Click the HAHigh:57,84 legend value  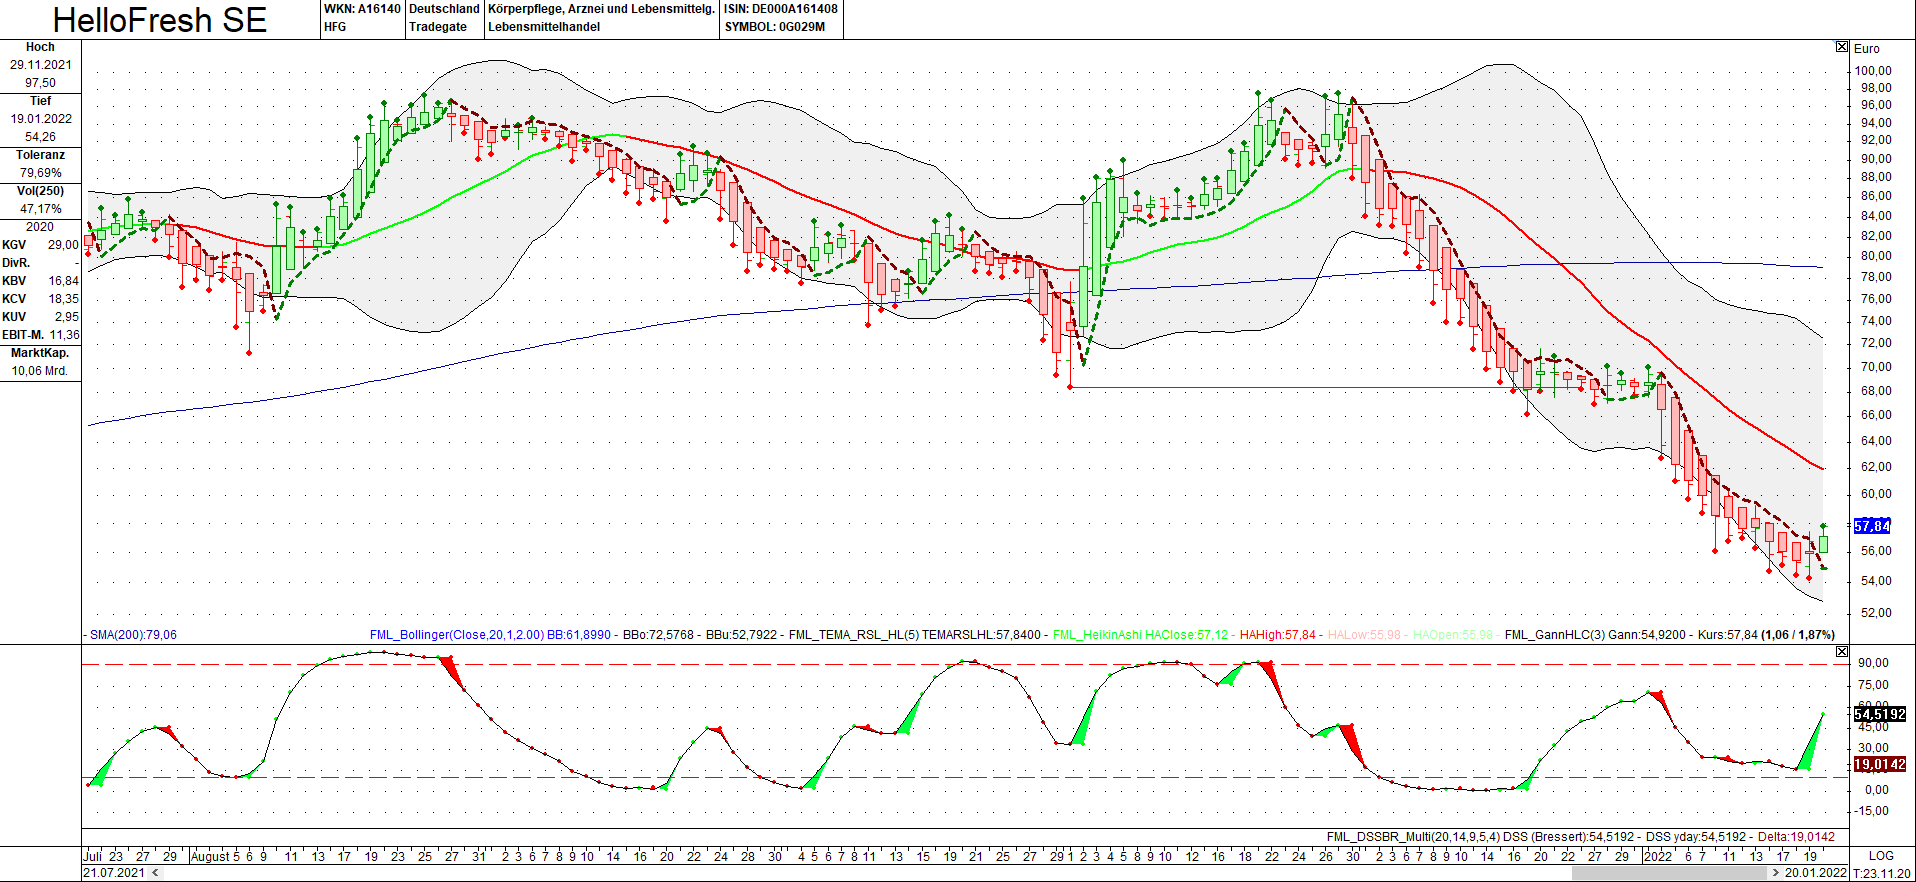1278,635
